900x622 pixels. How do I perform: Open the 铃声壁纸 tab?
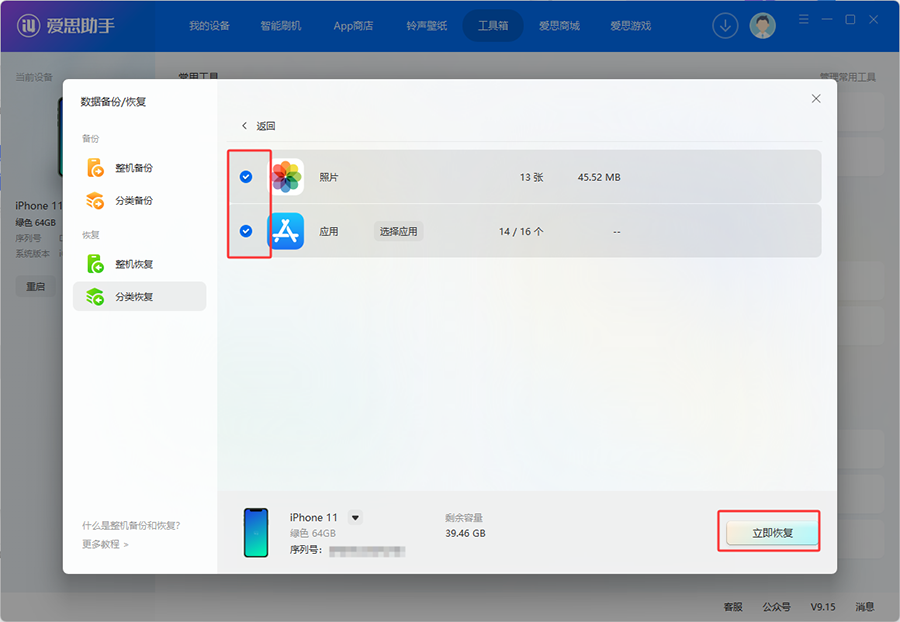pos(426,26)
